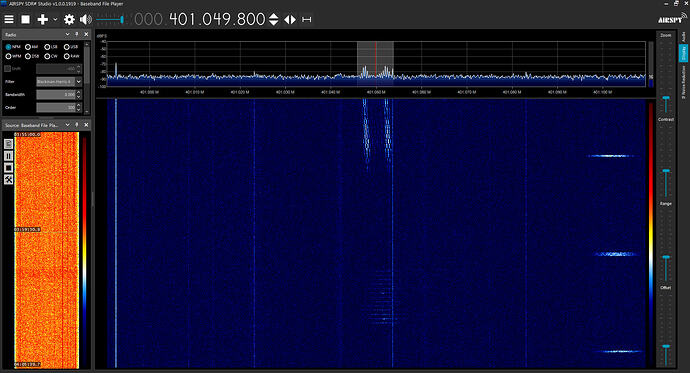Toggle the left-right tuning style icon
This screenshot has height=373, width=690.
click(x=290, y=19)
